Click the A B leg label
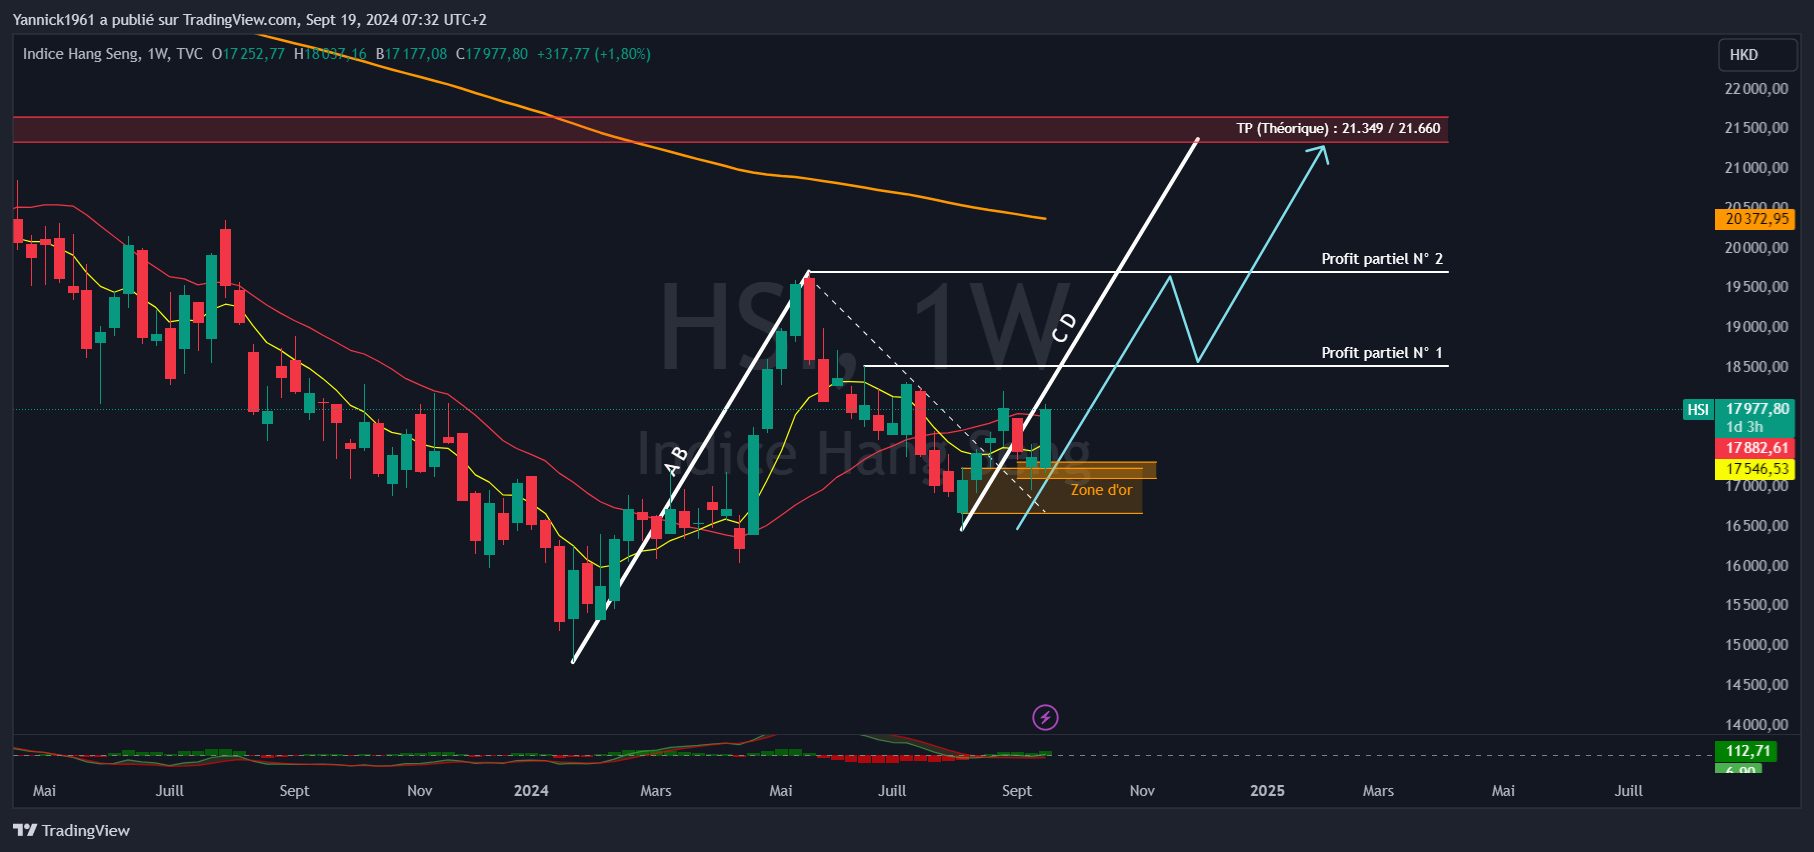 click(x=677, y=460)
